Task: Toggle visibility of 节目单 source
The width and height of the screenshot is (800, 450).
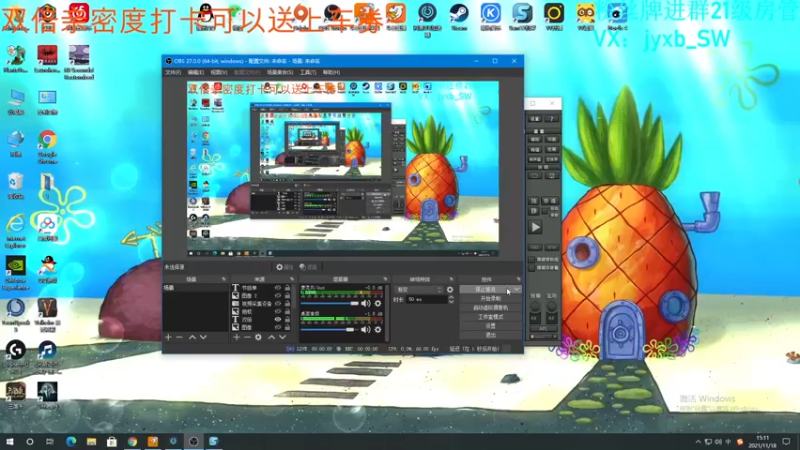Action: 278,288
